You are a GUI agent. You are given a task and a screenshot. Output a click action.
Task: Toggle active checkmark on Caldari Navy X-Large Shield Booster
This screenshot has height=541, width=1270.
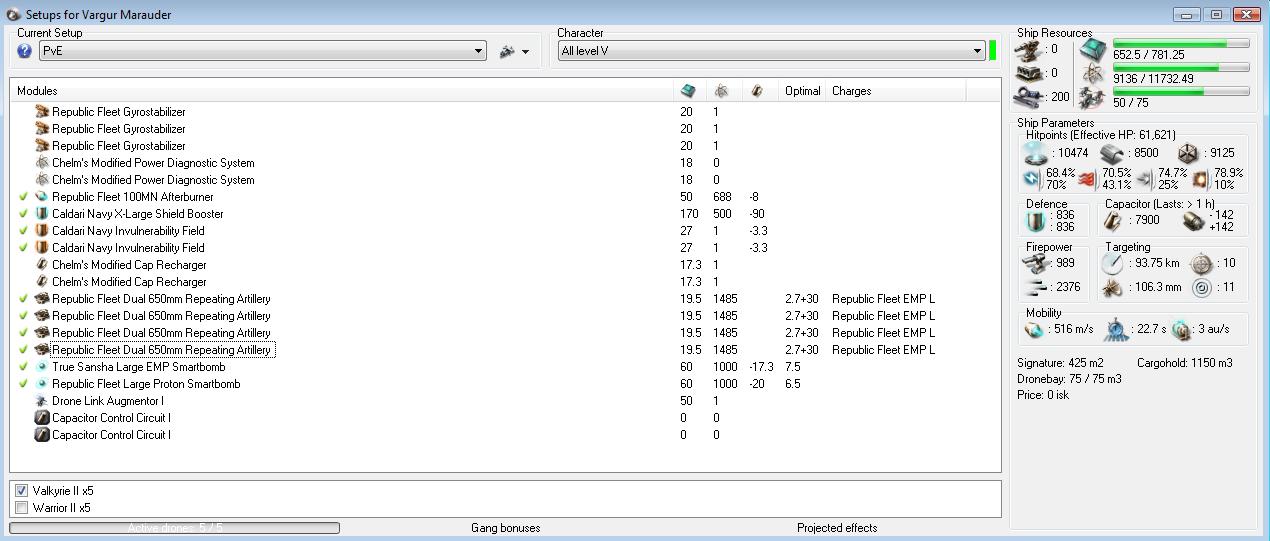[x=23, y=214]
